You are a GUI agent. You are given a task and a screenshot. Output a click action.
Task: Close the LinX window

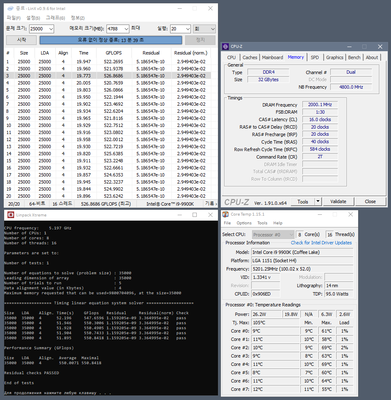(x=210, y=8)
